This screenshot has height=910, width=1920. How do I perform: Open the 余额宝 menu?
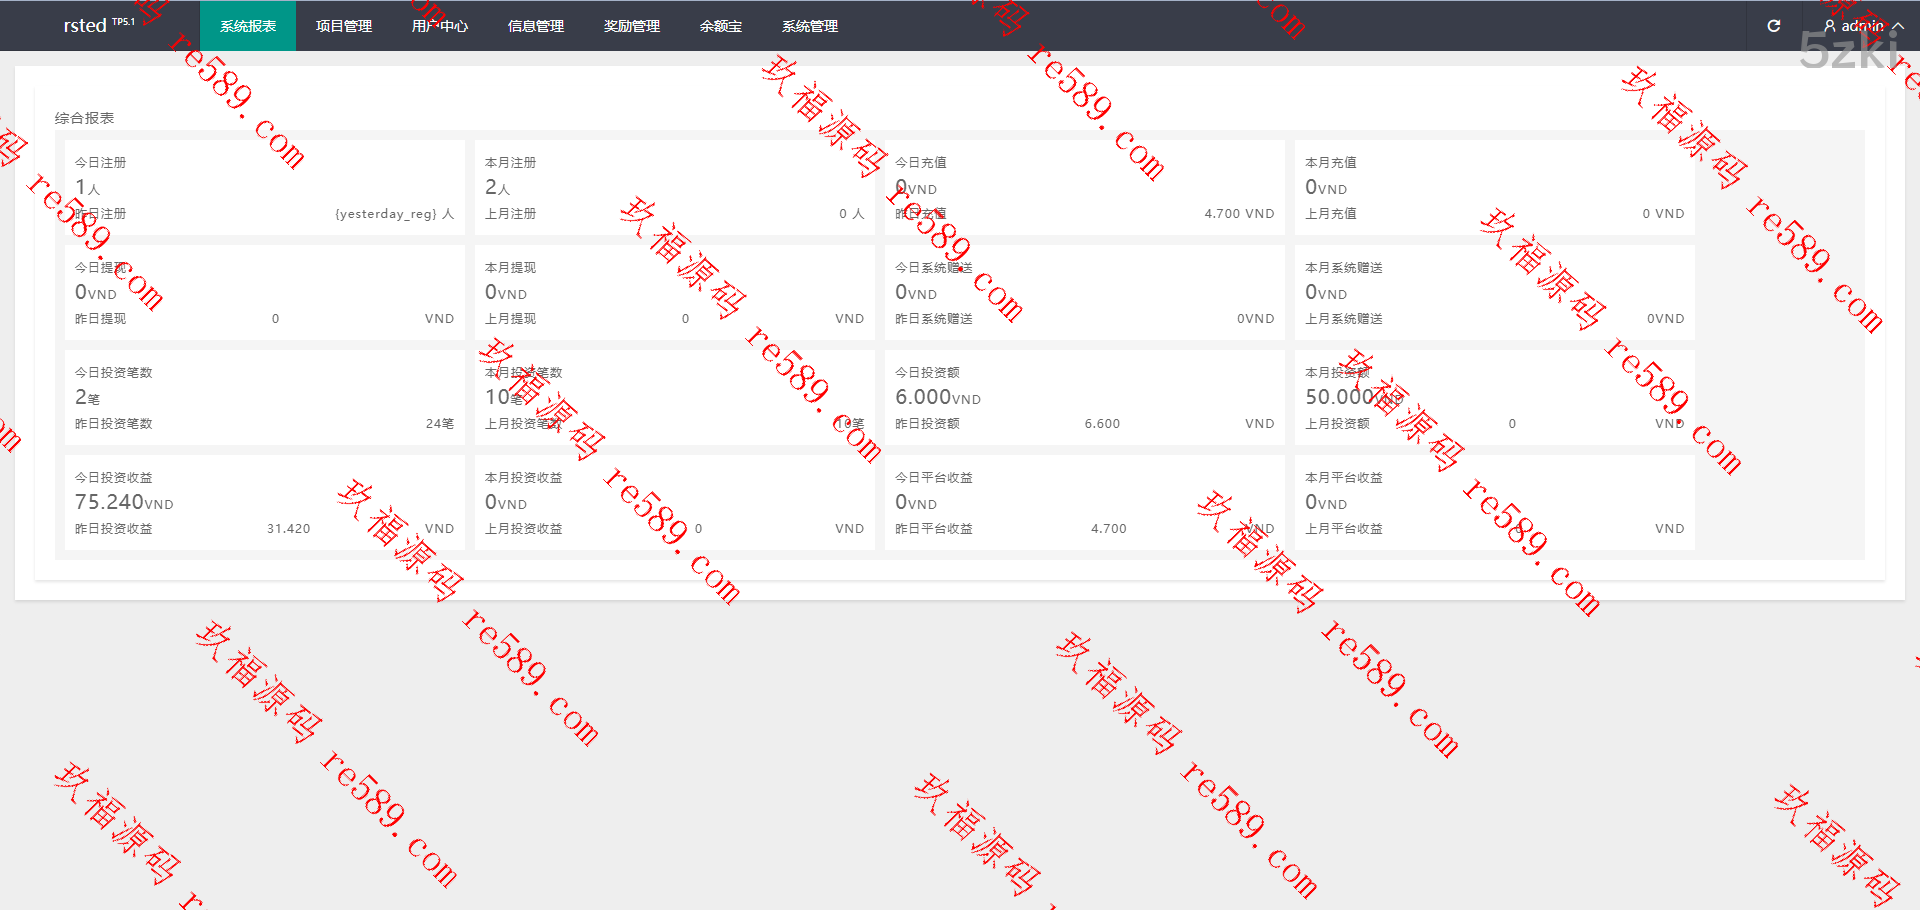[x=721, y=26]
